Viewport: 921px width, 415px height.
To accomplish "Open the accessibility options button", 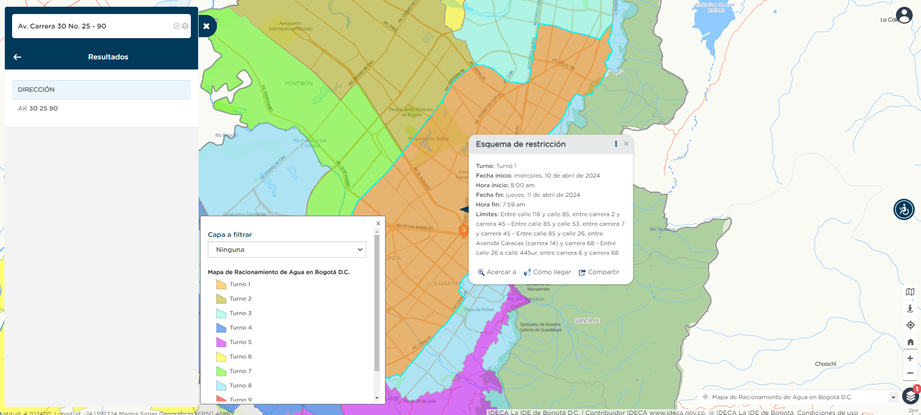I will point(903,209).
